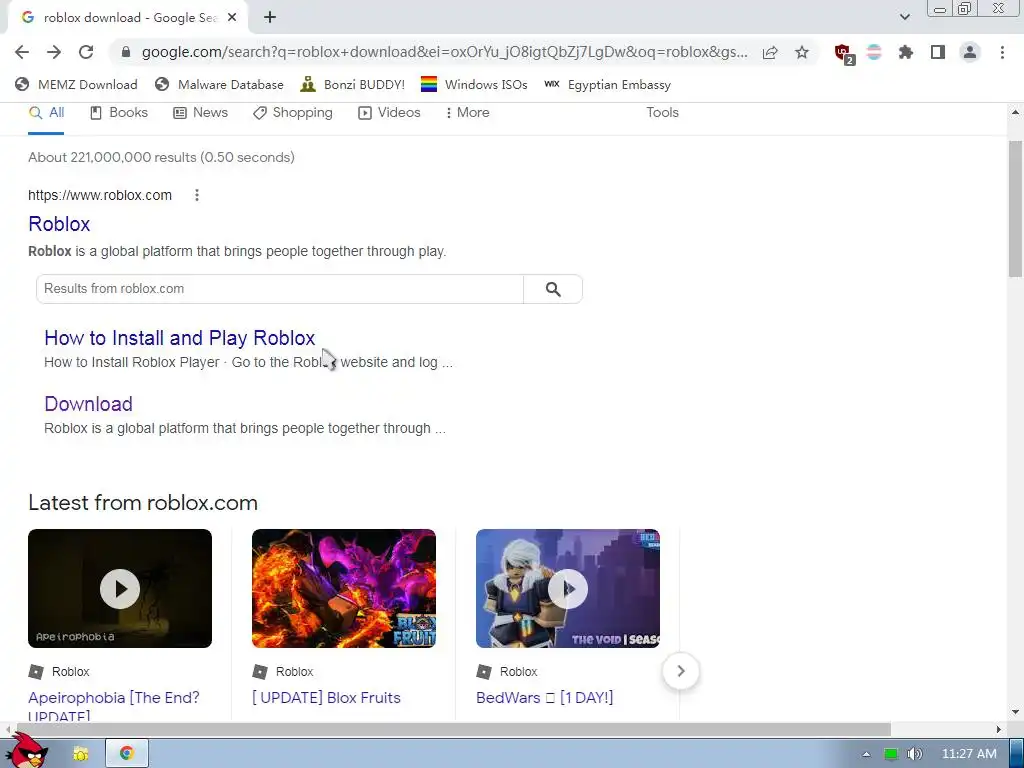
Task: Click the address bar URL
Action: pos(444,52)
